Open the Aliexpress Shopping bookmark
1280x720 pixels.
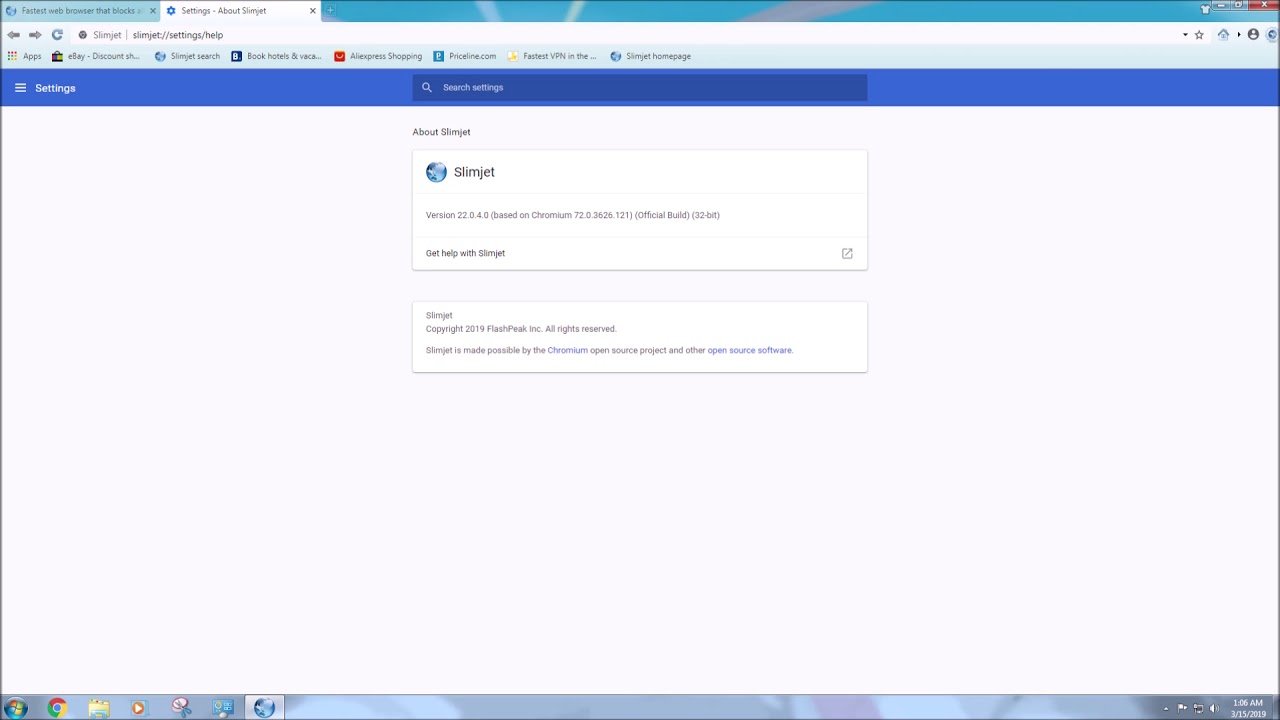pyautogui.click(x=378, y=56)
